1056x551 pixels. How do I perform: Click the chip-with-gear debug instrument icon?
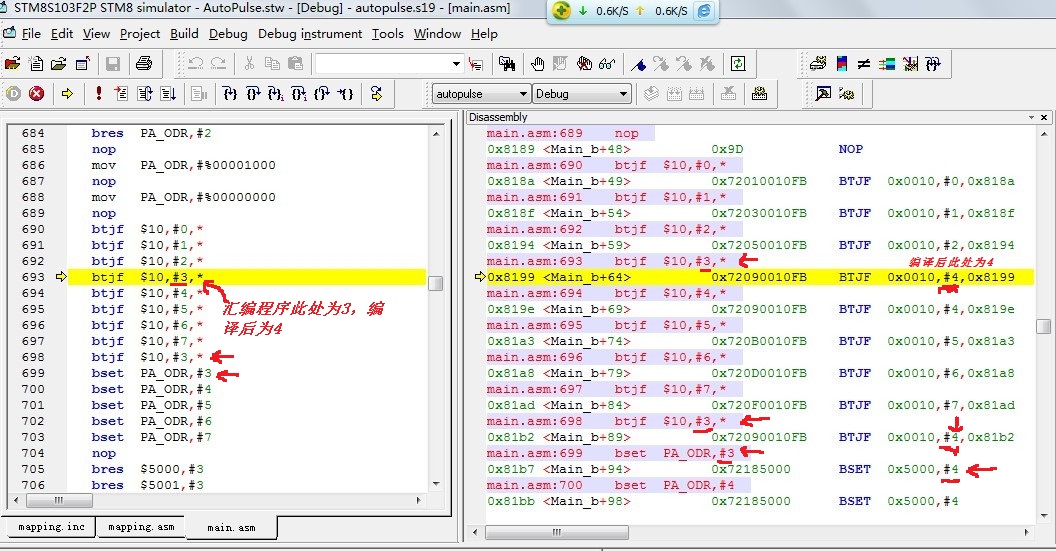click(x=818, y=64)
